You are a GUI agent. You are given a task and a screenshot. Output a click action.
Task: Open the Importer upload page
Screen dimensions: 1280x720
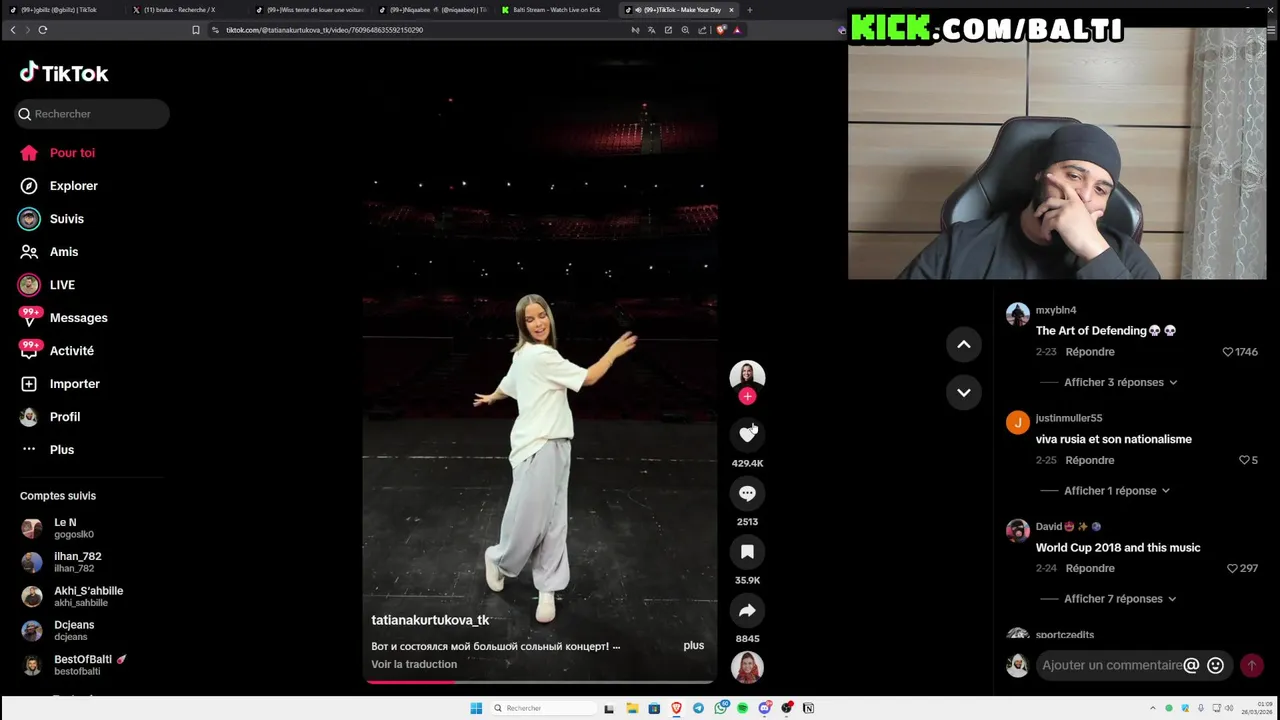pyautogui.click(x=60, y=384)
